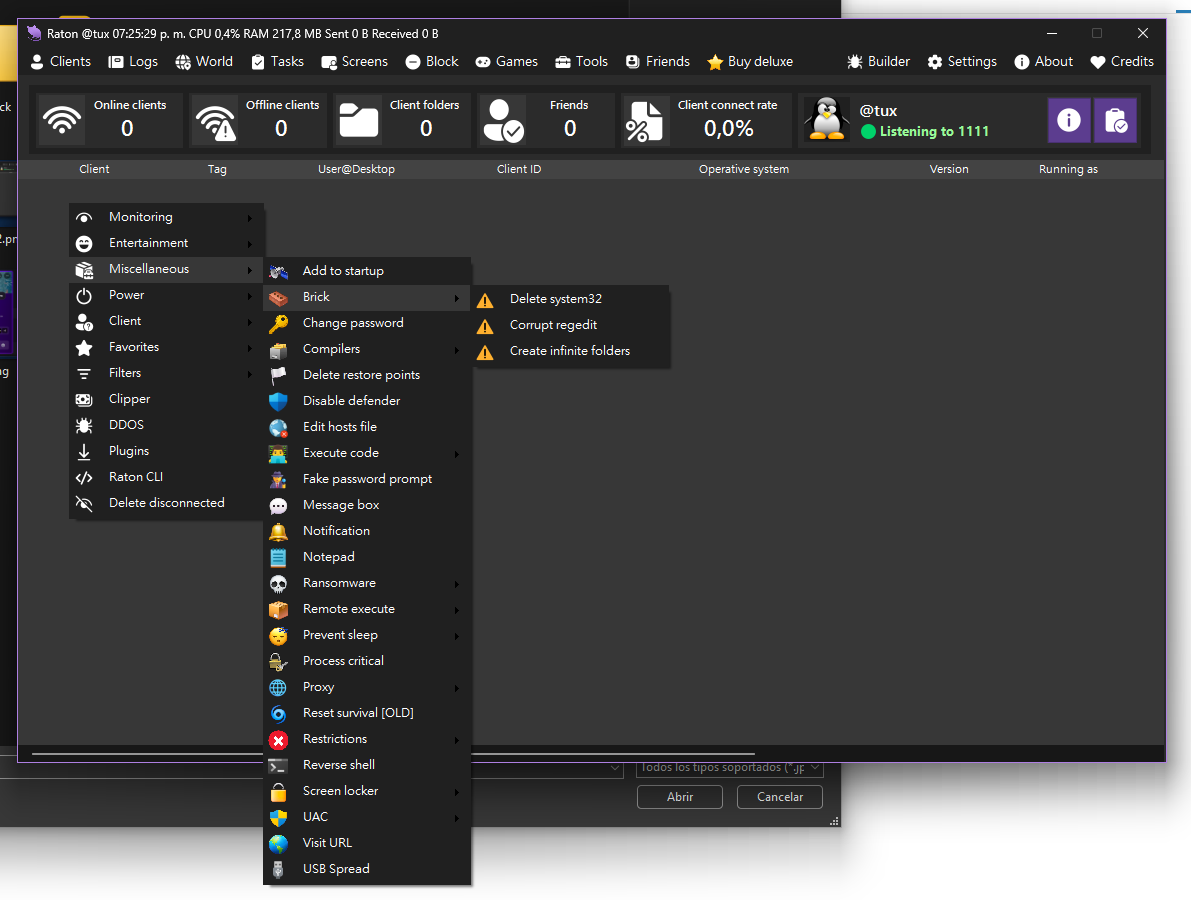Click Cancelar button in the file dialog
This screenshot has width=1191, height=900.
pos(780,797)
